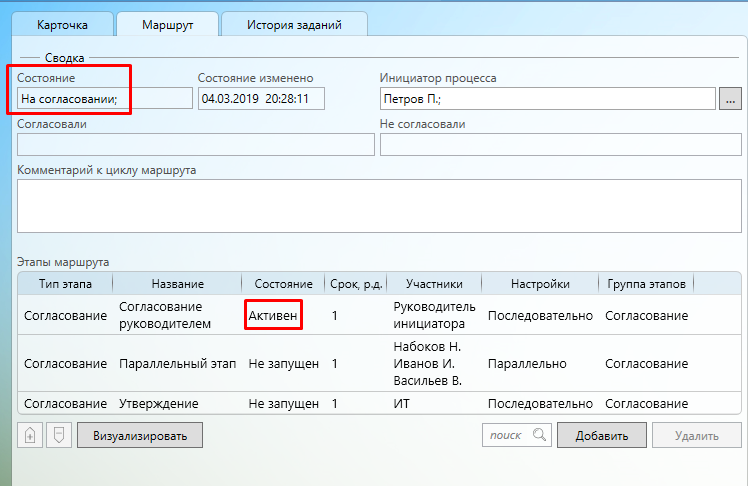Click the Состояние field showing На согласовании
The image size is (748, 486).
(x=104, y=98)
